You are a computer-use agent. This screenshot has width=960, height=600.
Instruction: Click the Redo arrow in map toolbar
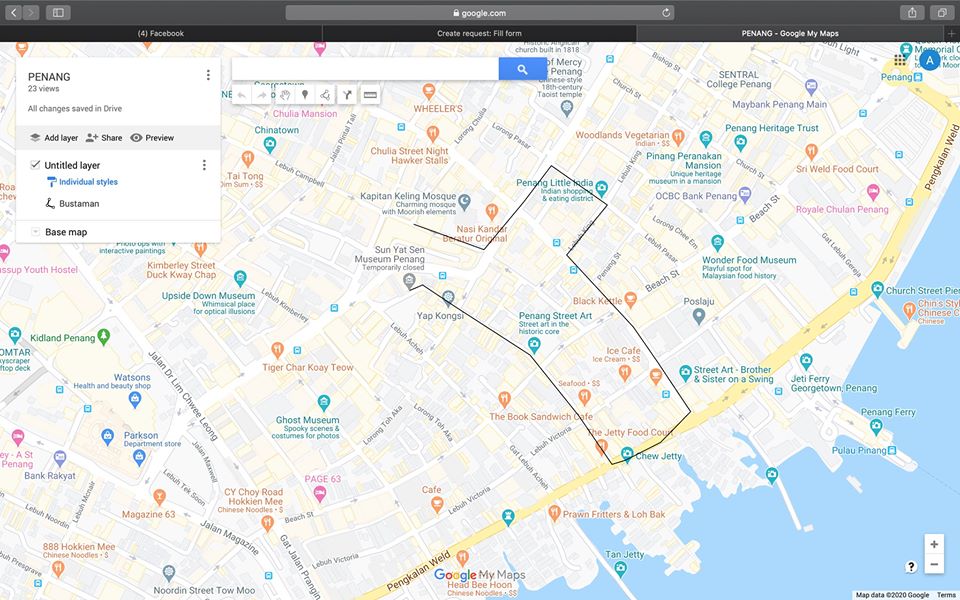click(x=262, y=95)
